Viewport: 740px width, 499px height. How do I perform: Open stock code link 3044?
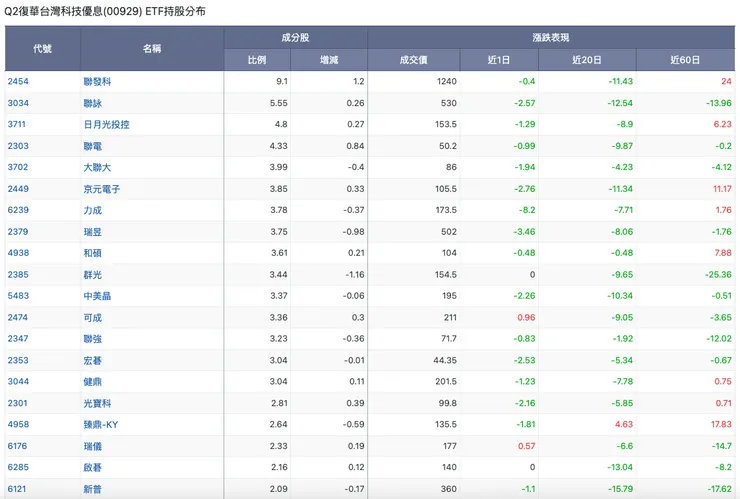point(18,381)
